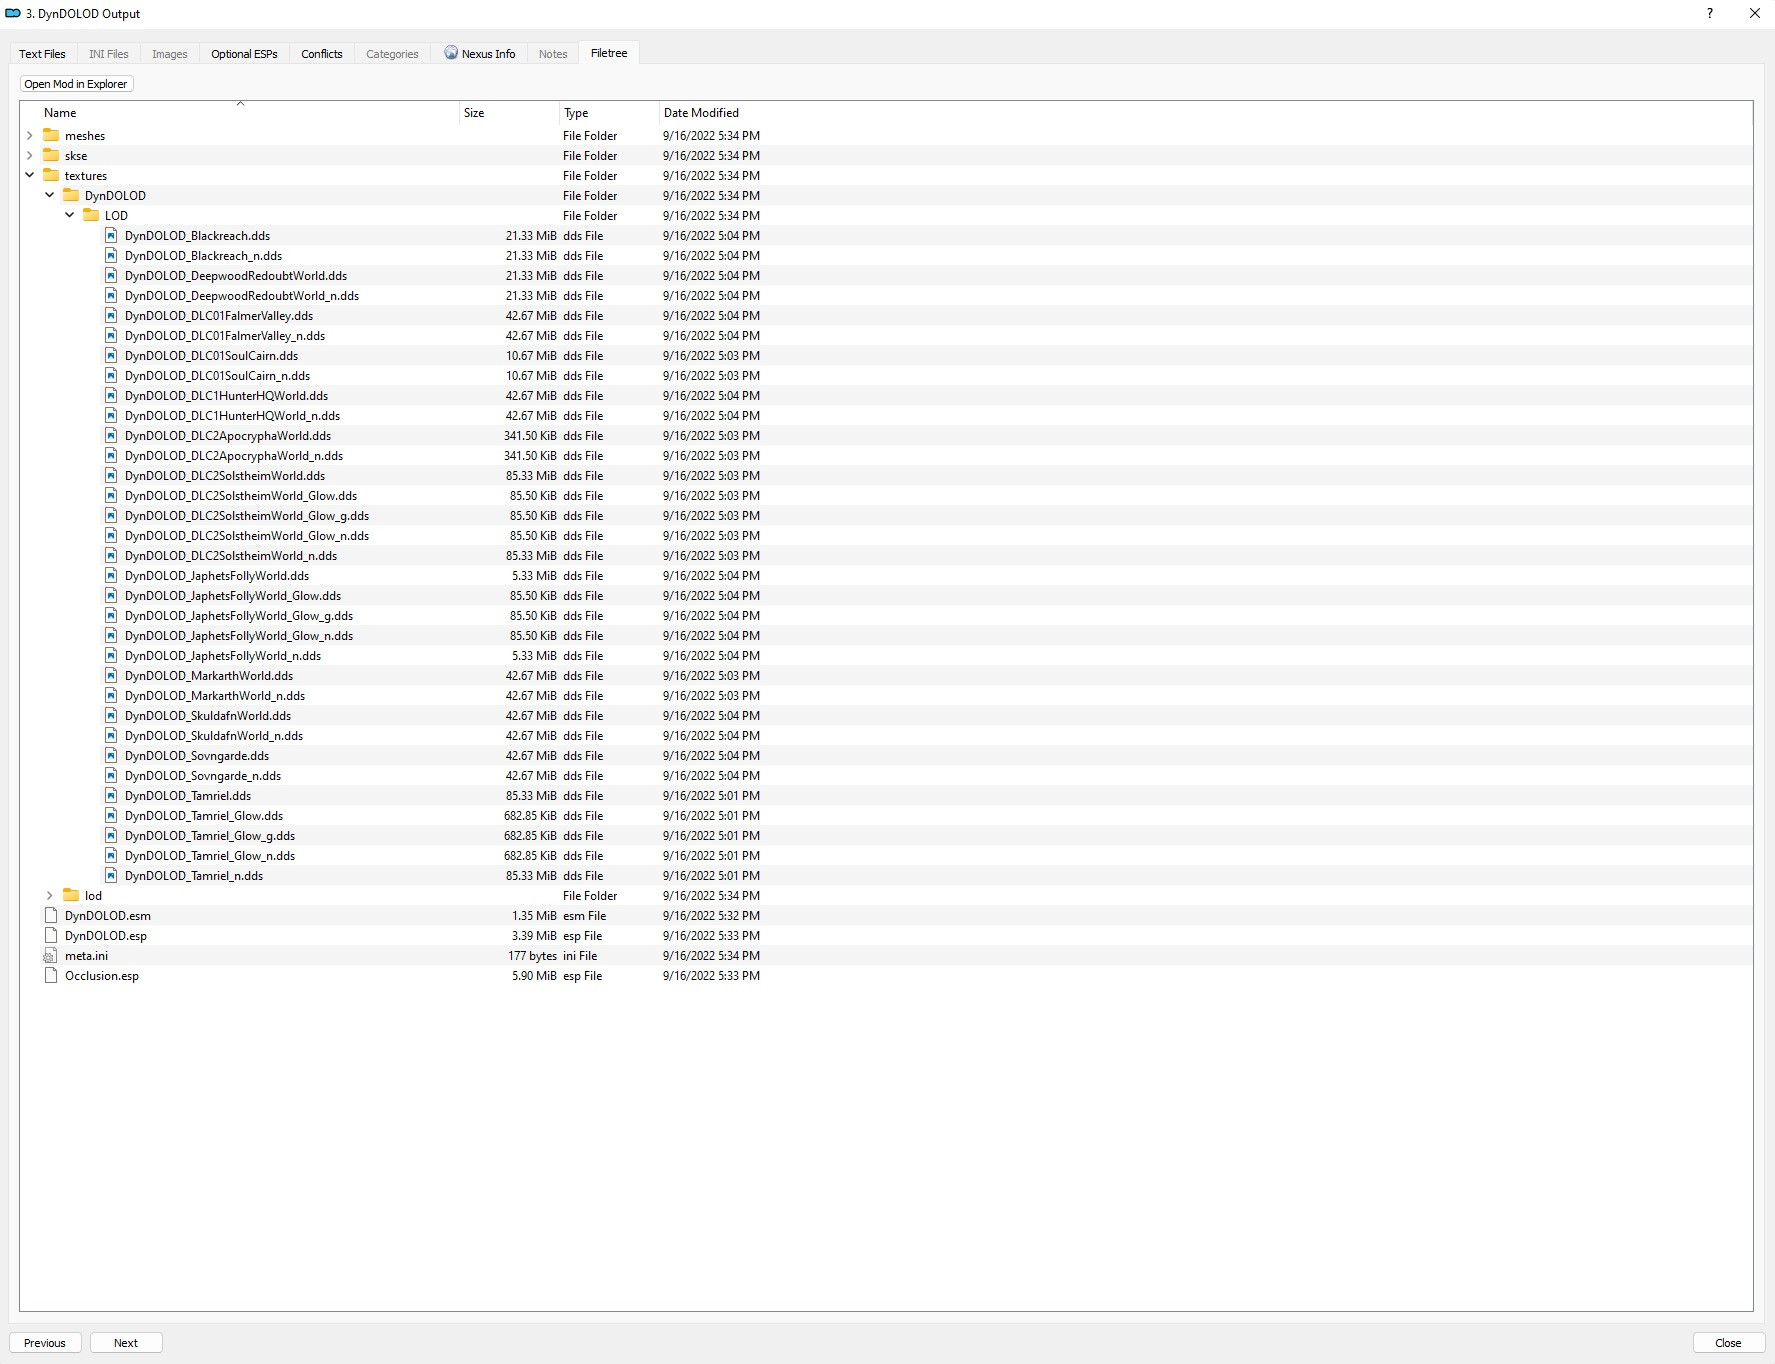Viewport: 1775px width, 1364px height.
Task: Click the DynDOLOD_DLC01FalmerValley.dds file icon
Action: click(111, 315)
